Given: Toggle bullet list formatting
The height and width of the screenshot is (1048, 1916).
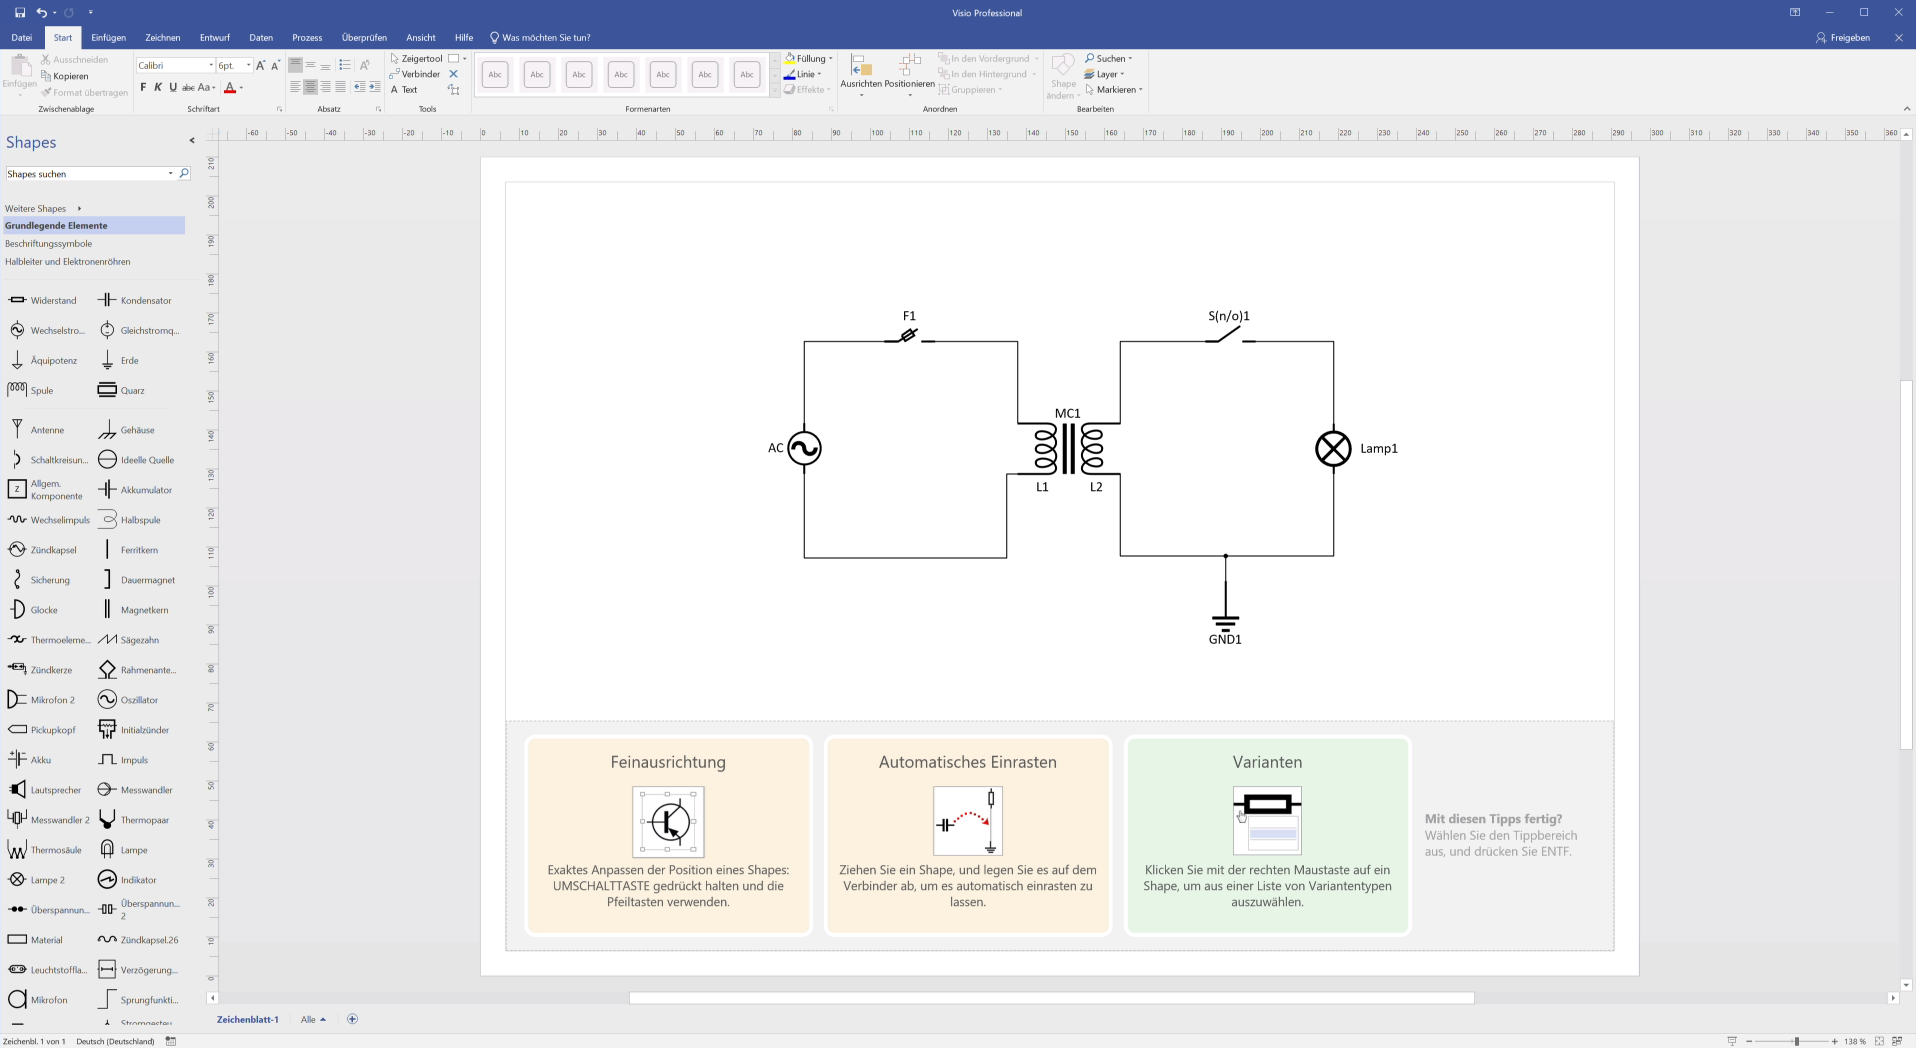Looking at the screenshot, I should 345,65.
